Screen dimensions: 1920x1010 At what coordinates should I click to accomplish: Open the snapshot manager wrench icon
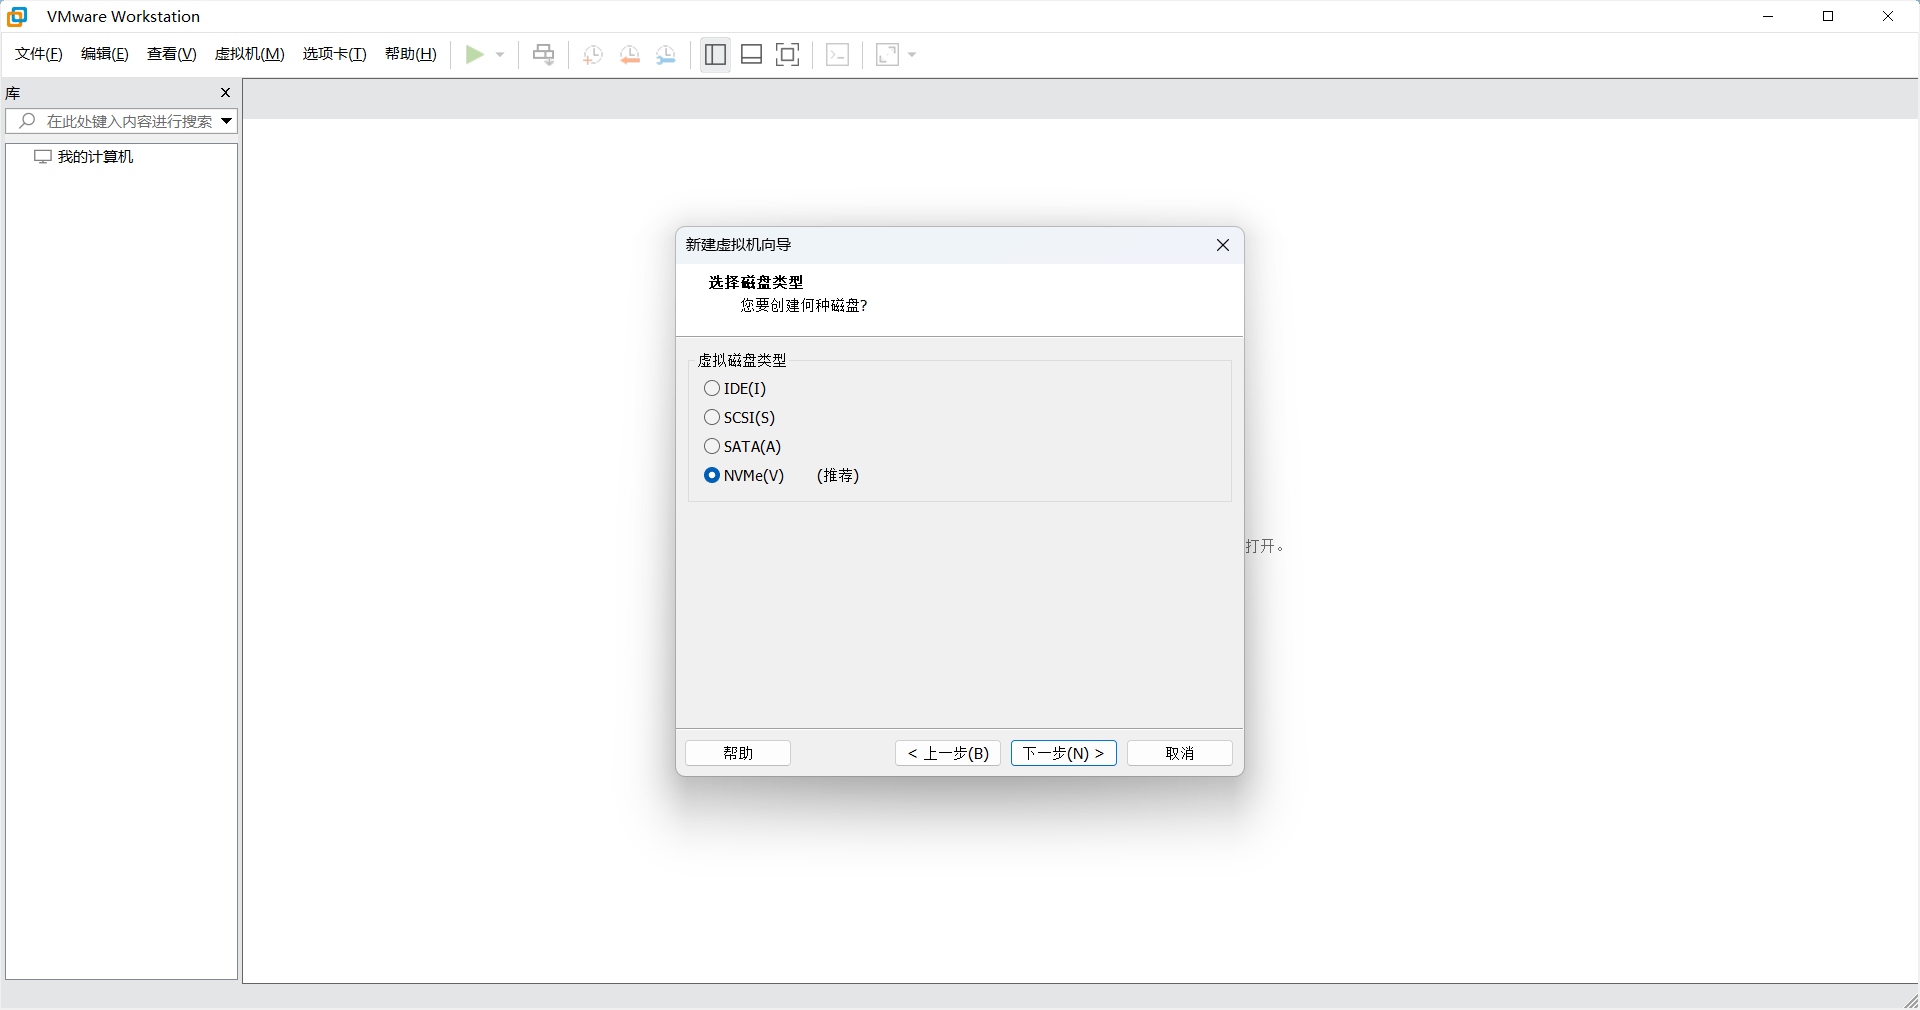pos(666,54)
